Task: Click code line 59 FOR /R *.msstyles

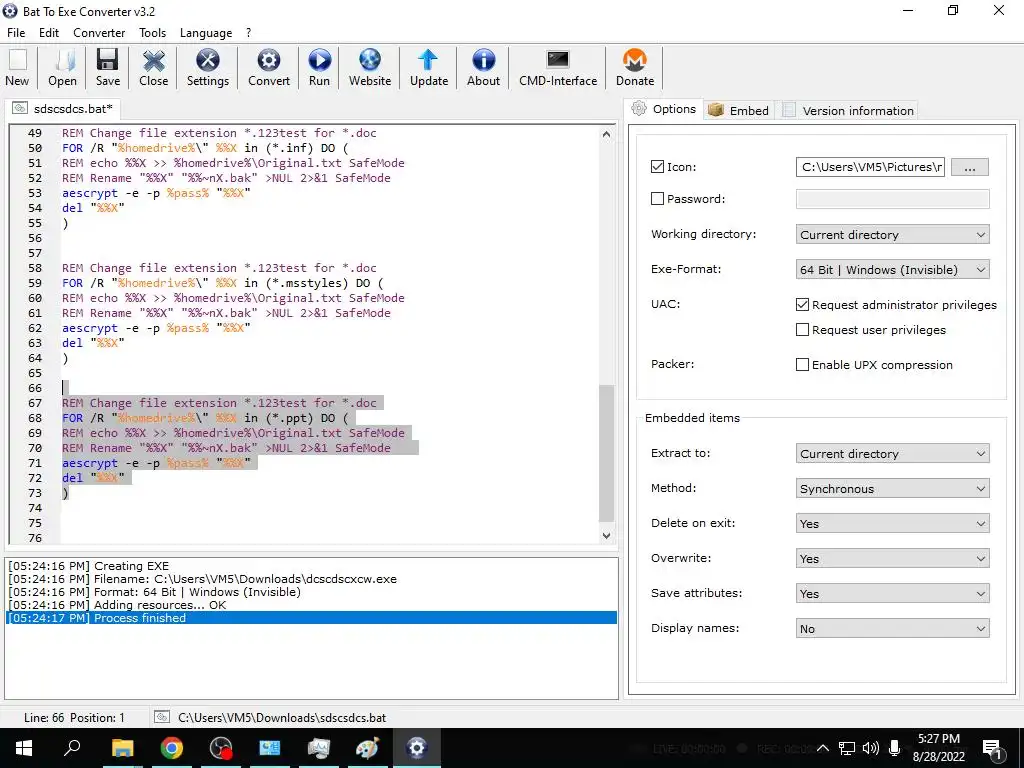Action: pyautogui.click(x=223, y=283)
